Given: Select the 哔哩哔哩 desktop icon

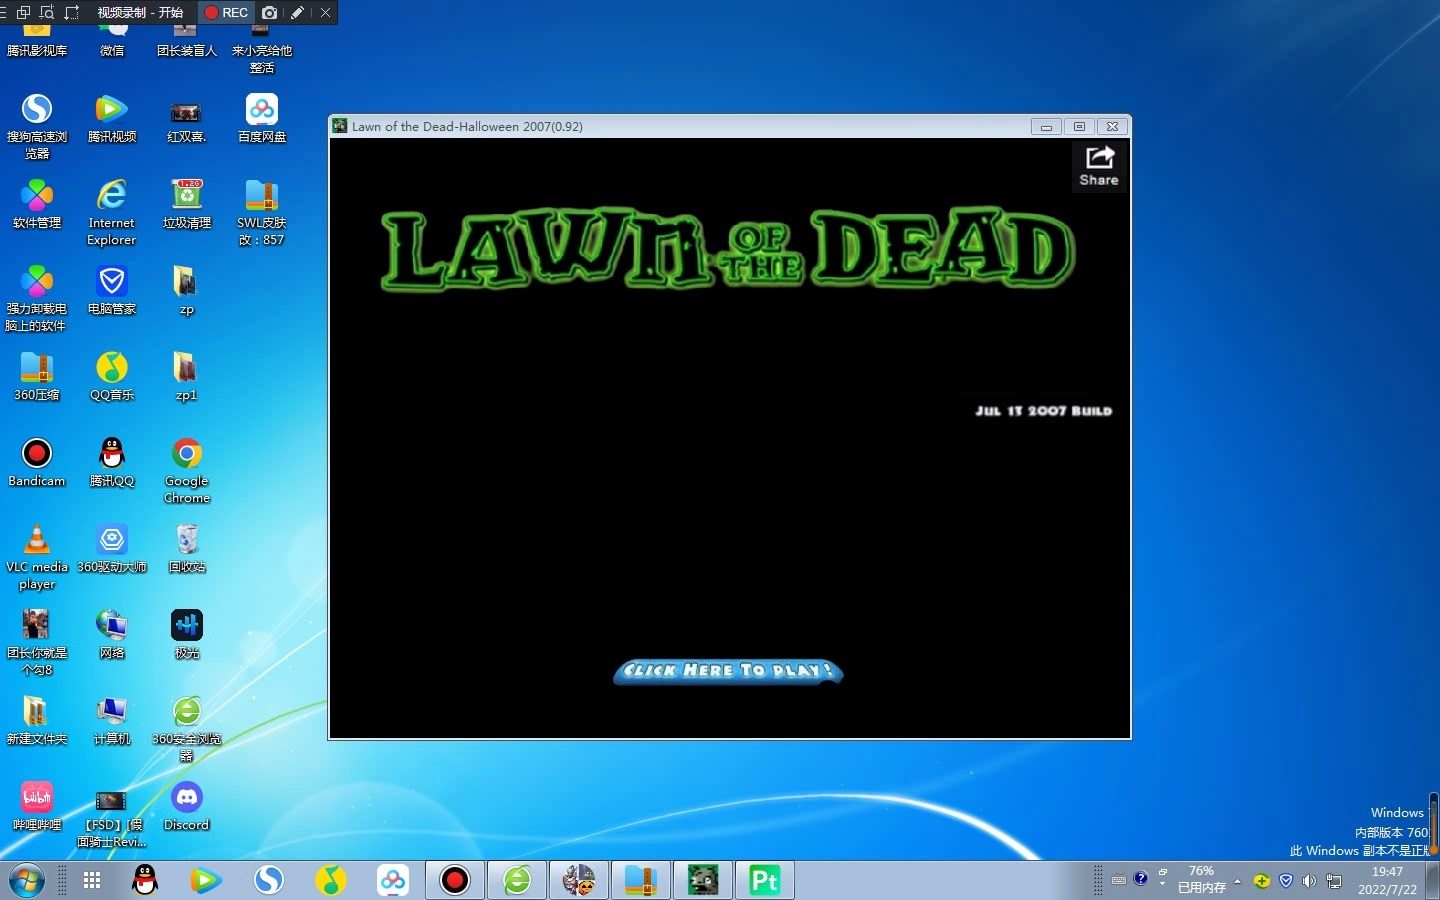Looking at the screenshot, I should pyautogui.click(x=37, y=806).
